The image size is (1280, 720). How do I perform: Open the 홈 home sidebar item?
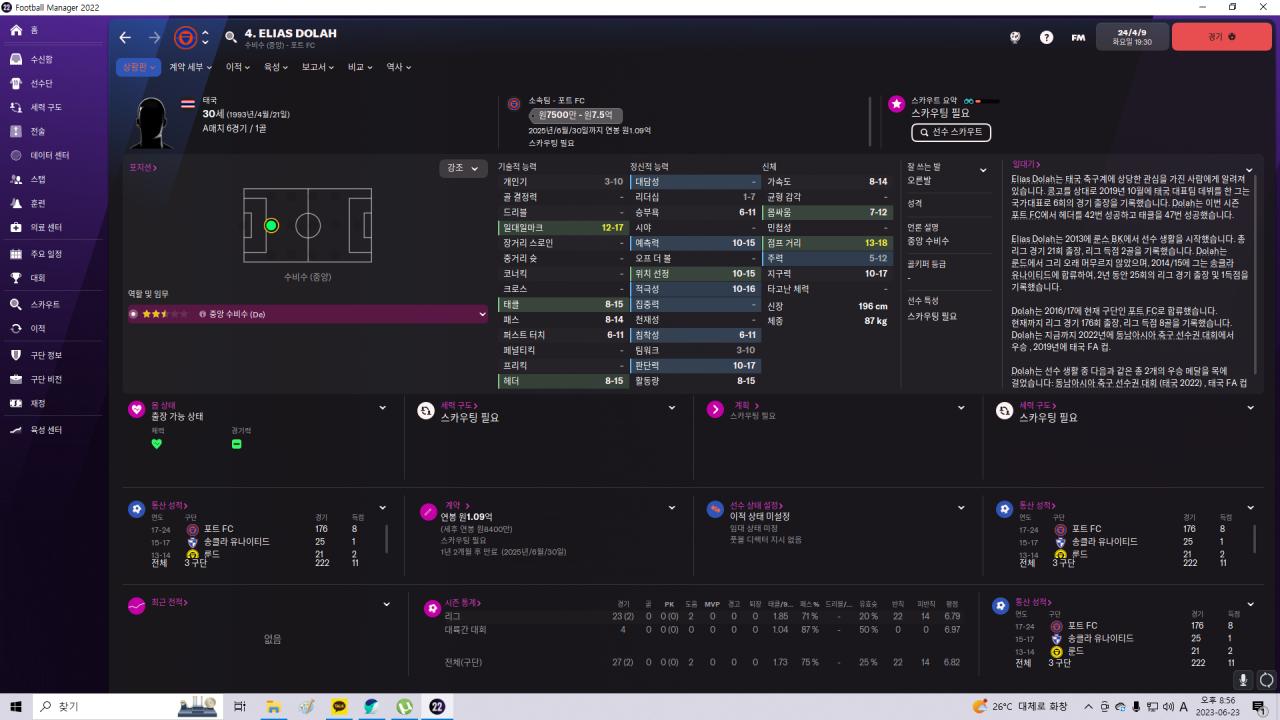click(x=54, y=31)
